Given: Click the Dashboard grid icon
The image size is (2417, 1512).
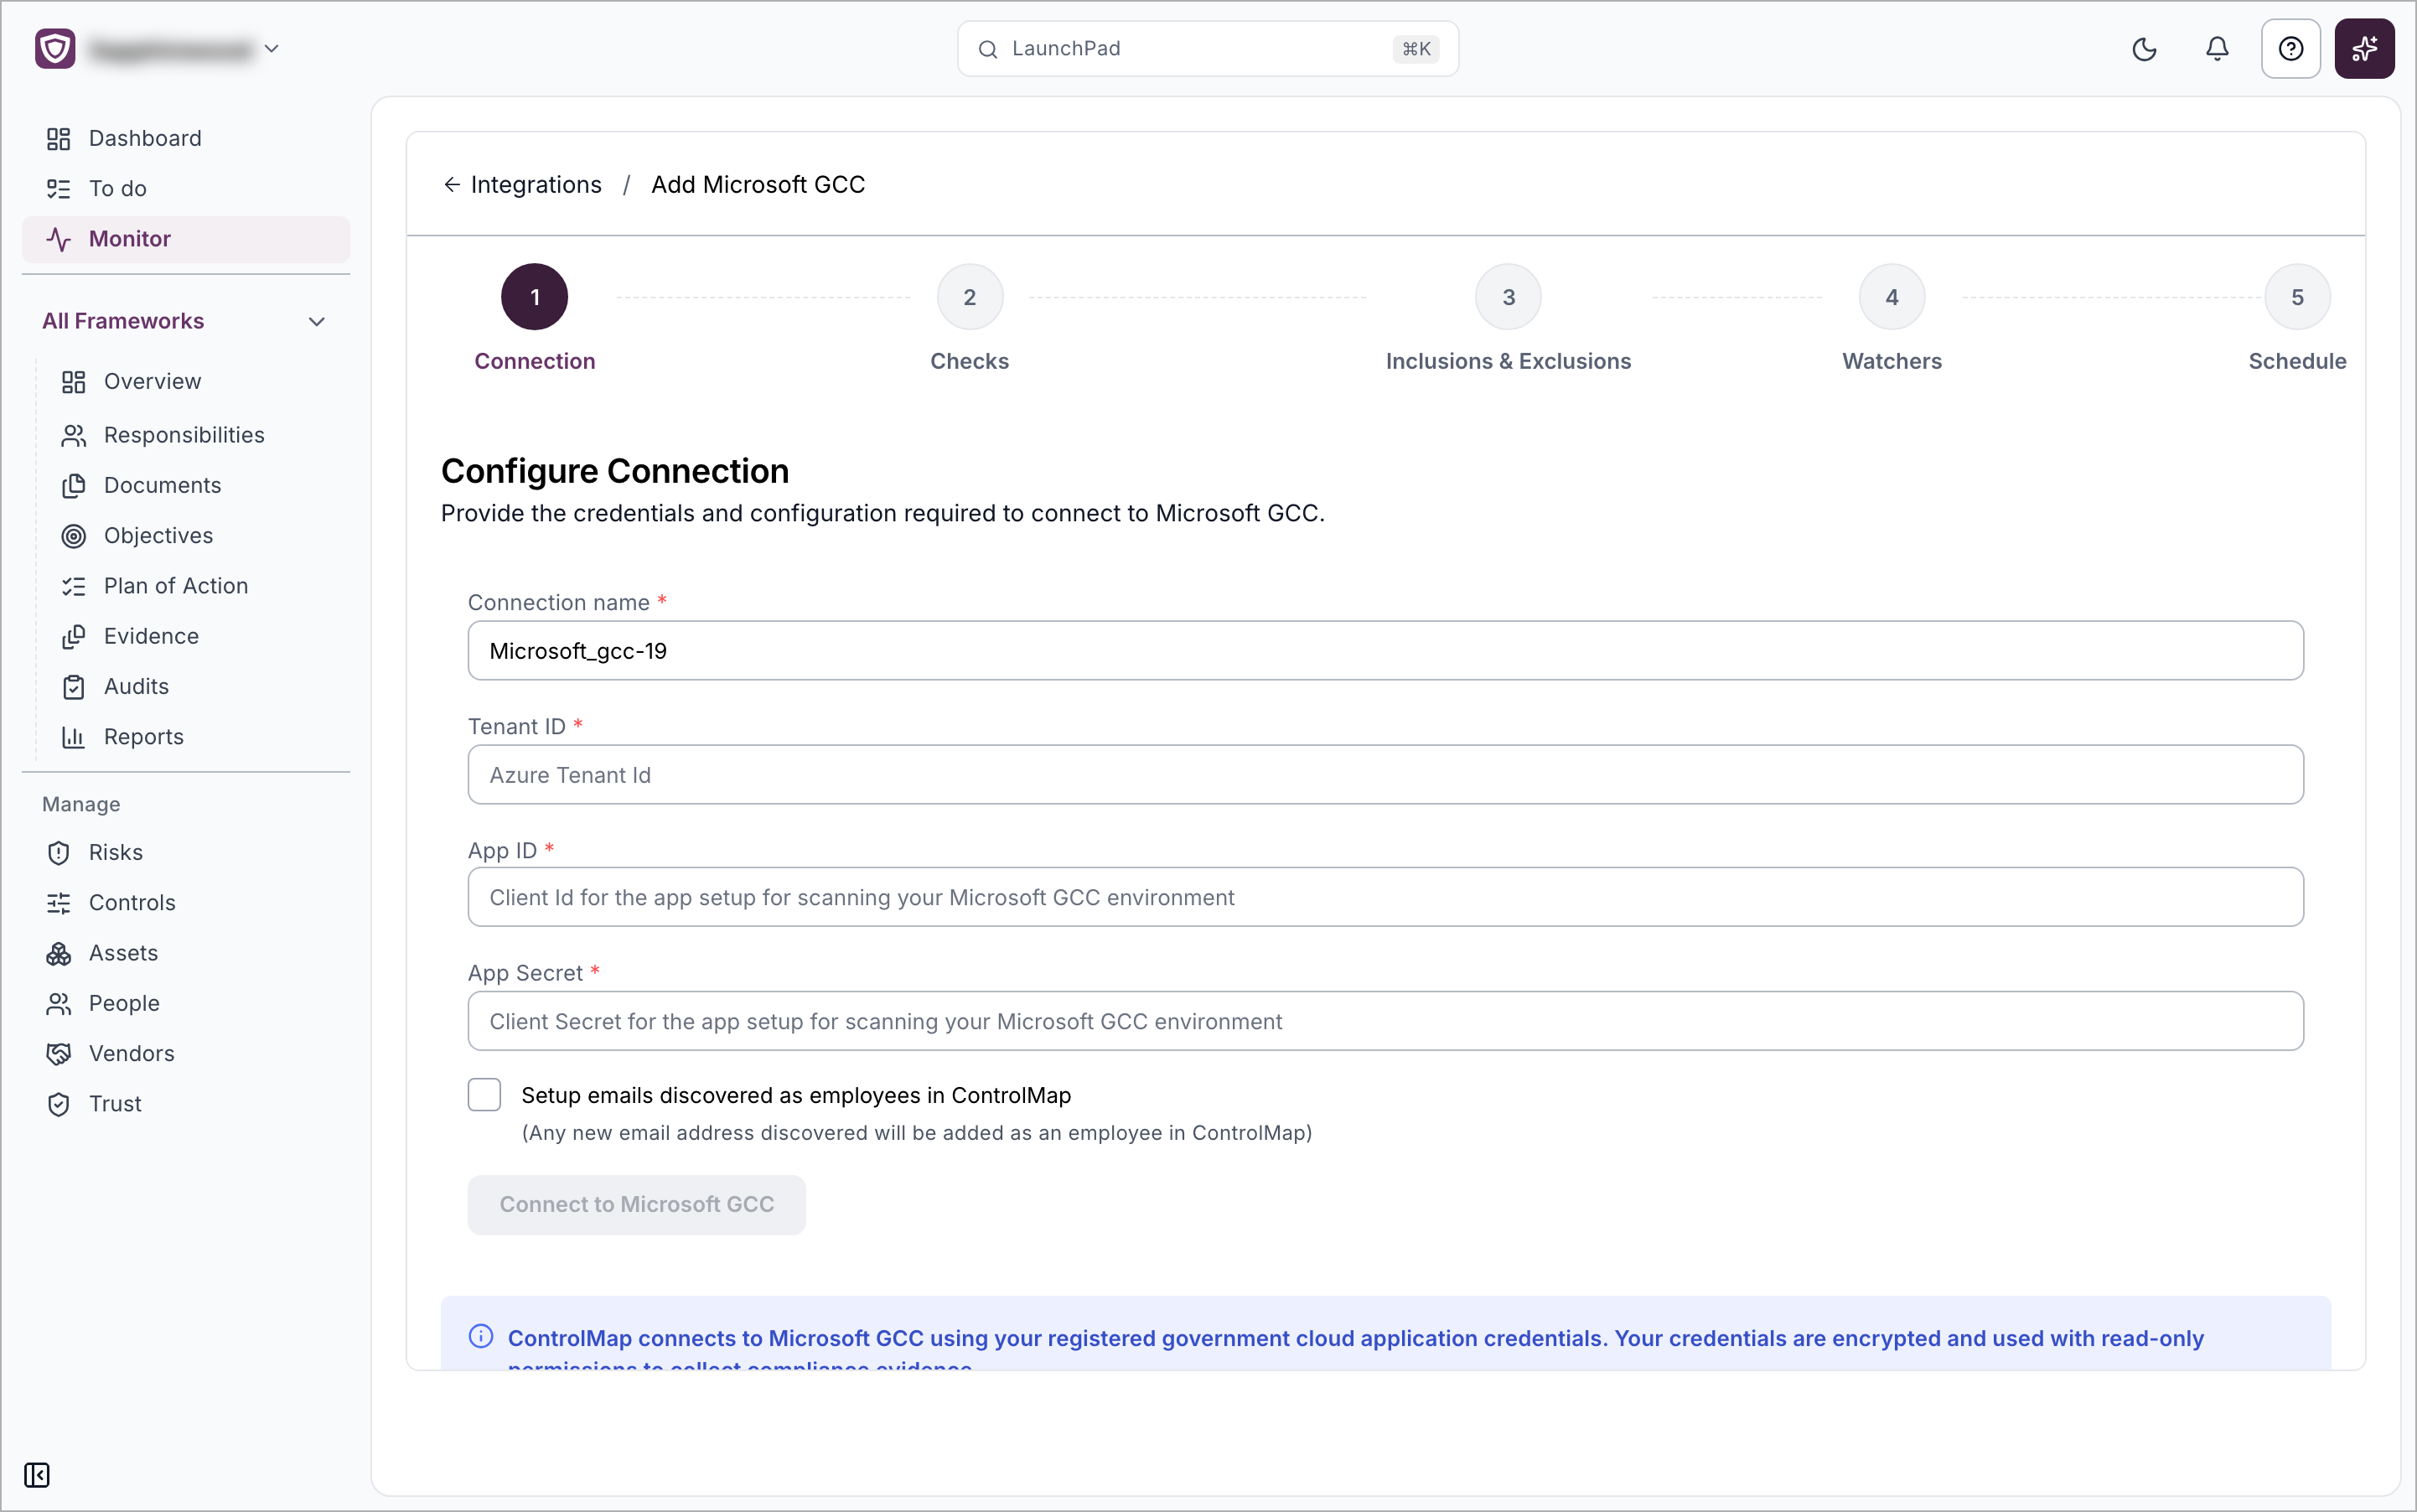Looking at the screenshot, I should [59, 138].
